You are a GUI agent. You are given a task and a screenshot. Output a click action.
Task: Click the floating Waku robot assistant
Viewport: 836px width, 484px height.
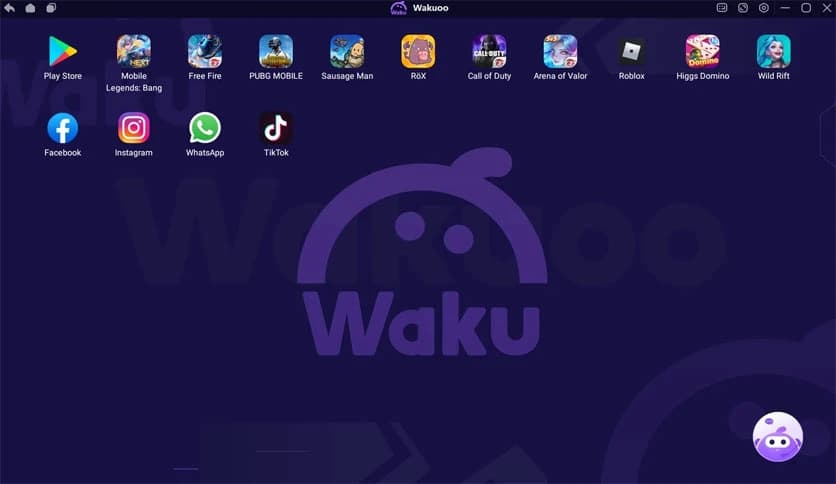click(x=778, y=437)
